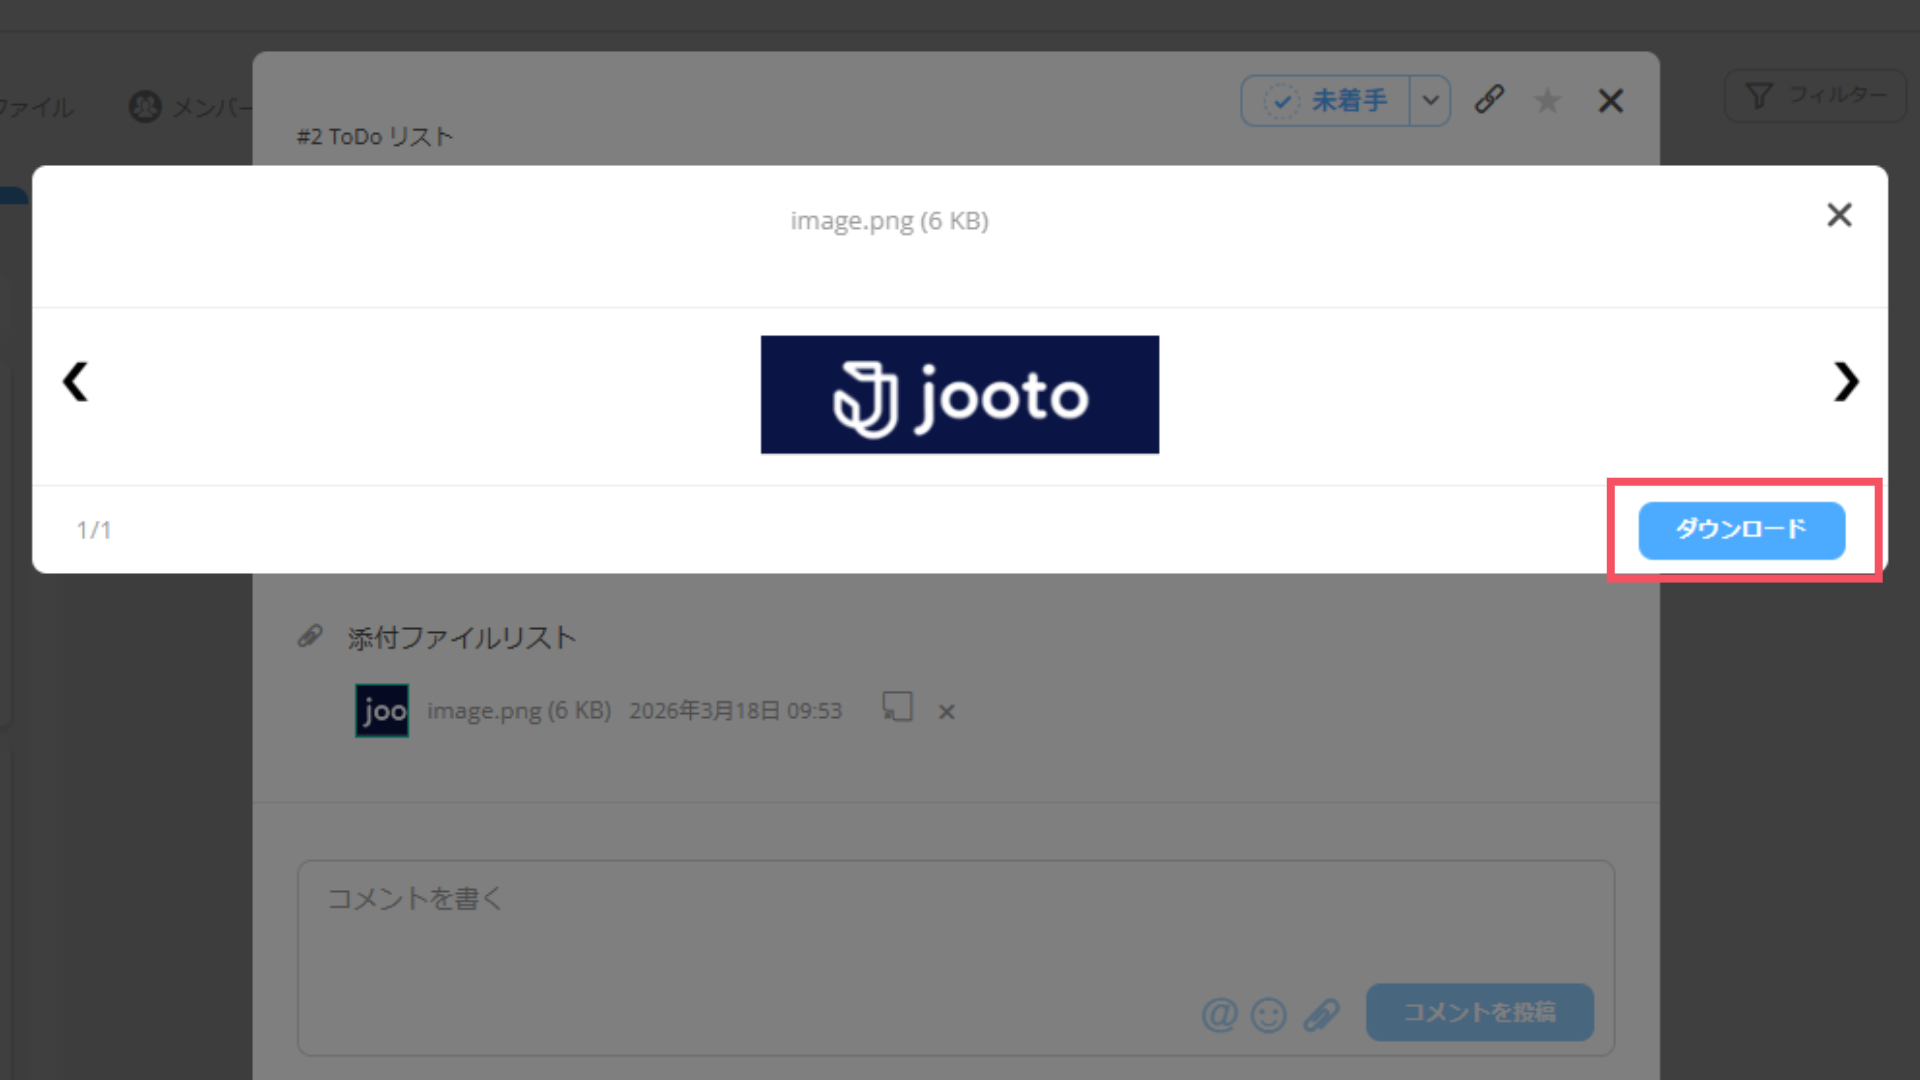Click the jooto logo image preview

[959, 394]
